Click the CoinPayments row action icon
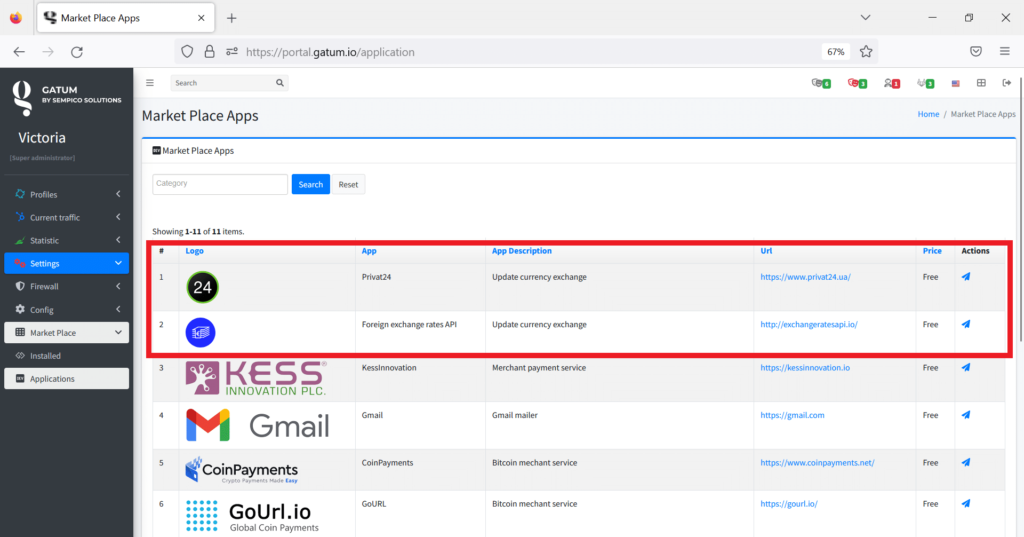 966,463
